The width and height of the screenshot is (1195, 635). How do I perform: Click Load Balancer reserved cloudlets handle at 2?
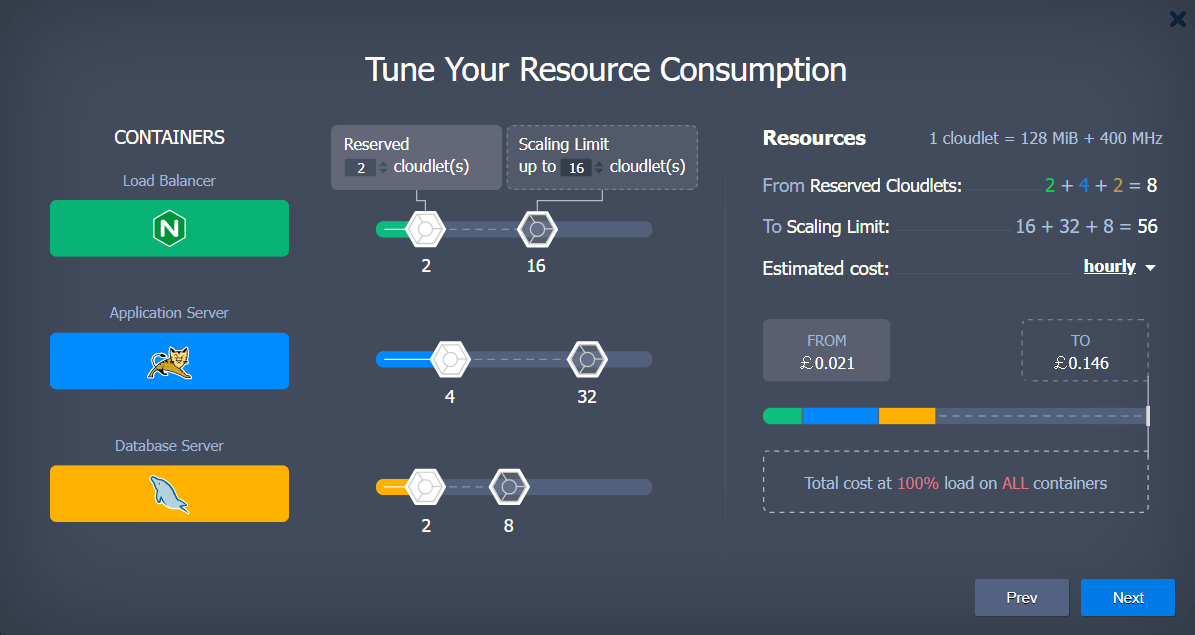tap(426, 230)
